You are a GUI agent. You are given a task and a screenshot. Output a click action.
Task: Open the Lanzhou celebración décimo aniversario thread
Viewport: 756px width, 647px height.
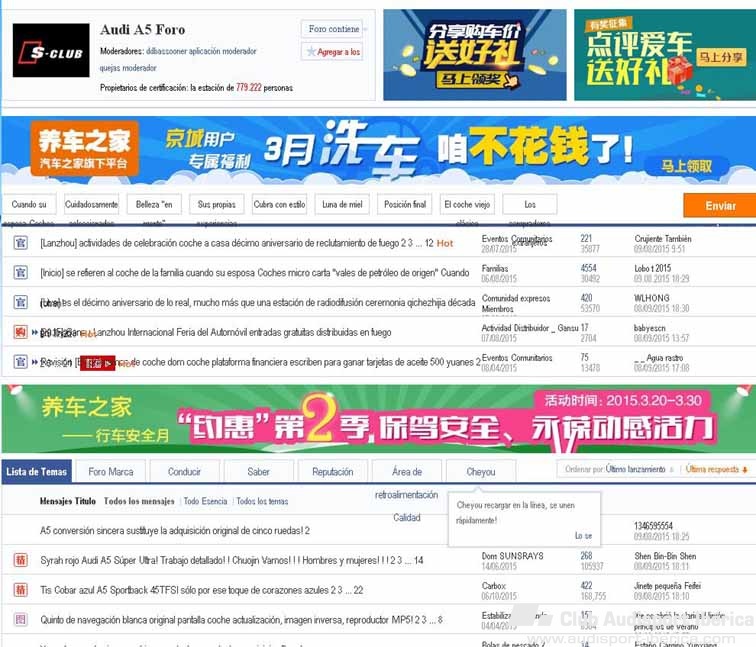tap(219, 243)
